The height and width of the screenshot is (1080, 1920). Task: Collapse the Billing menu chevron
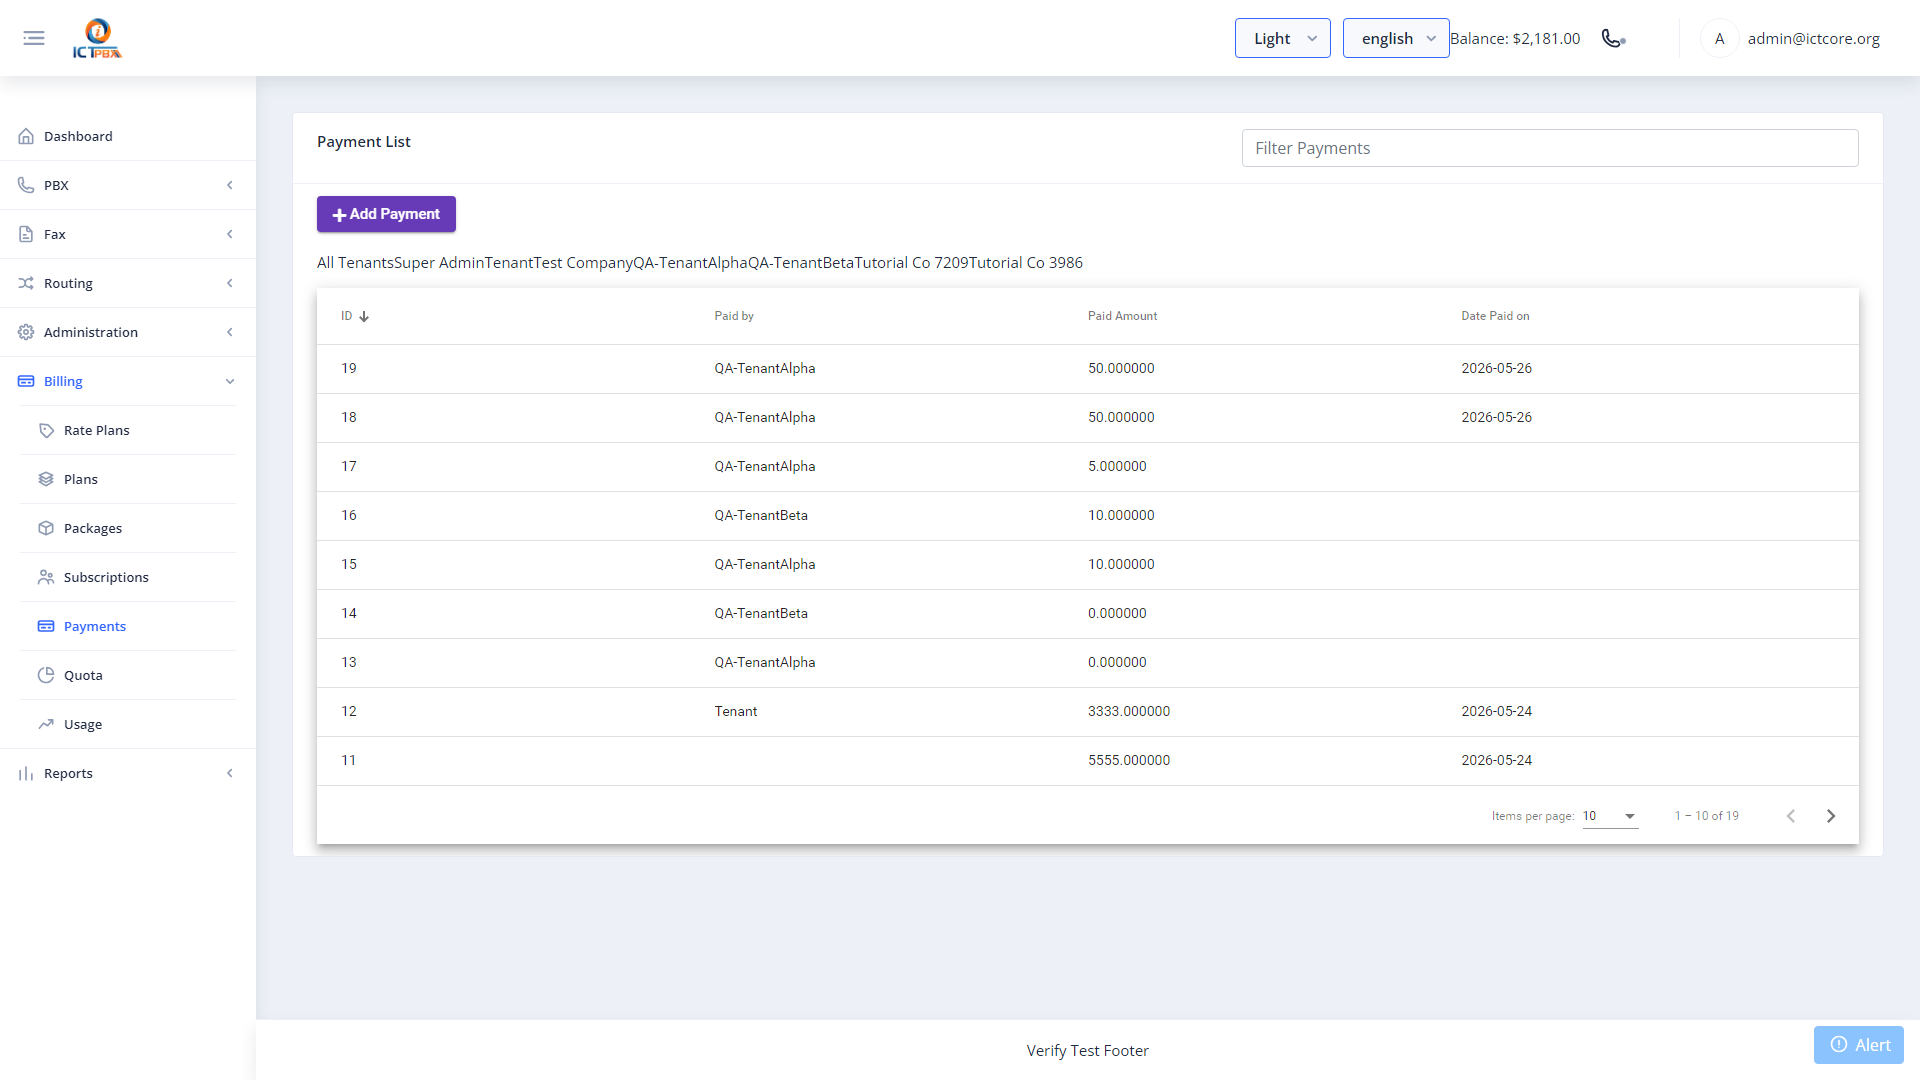[x=230, y=381]
